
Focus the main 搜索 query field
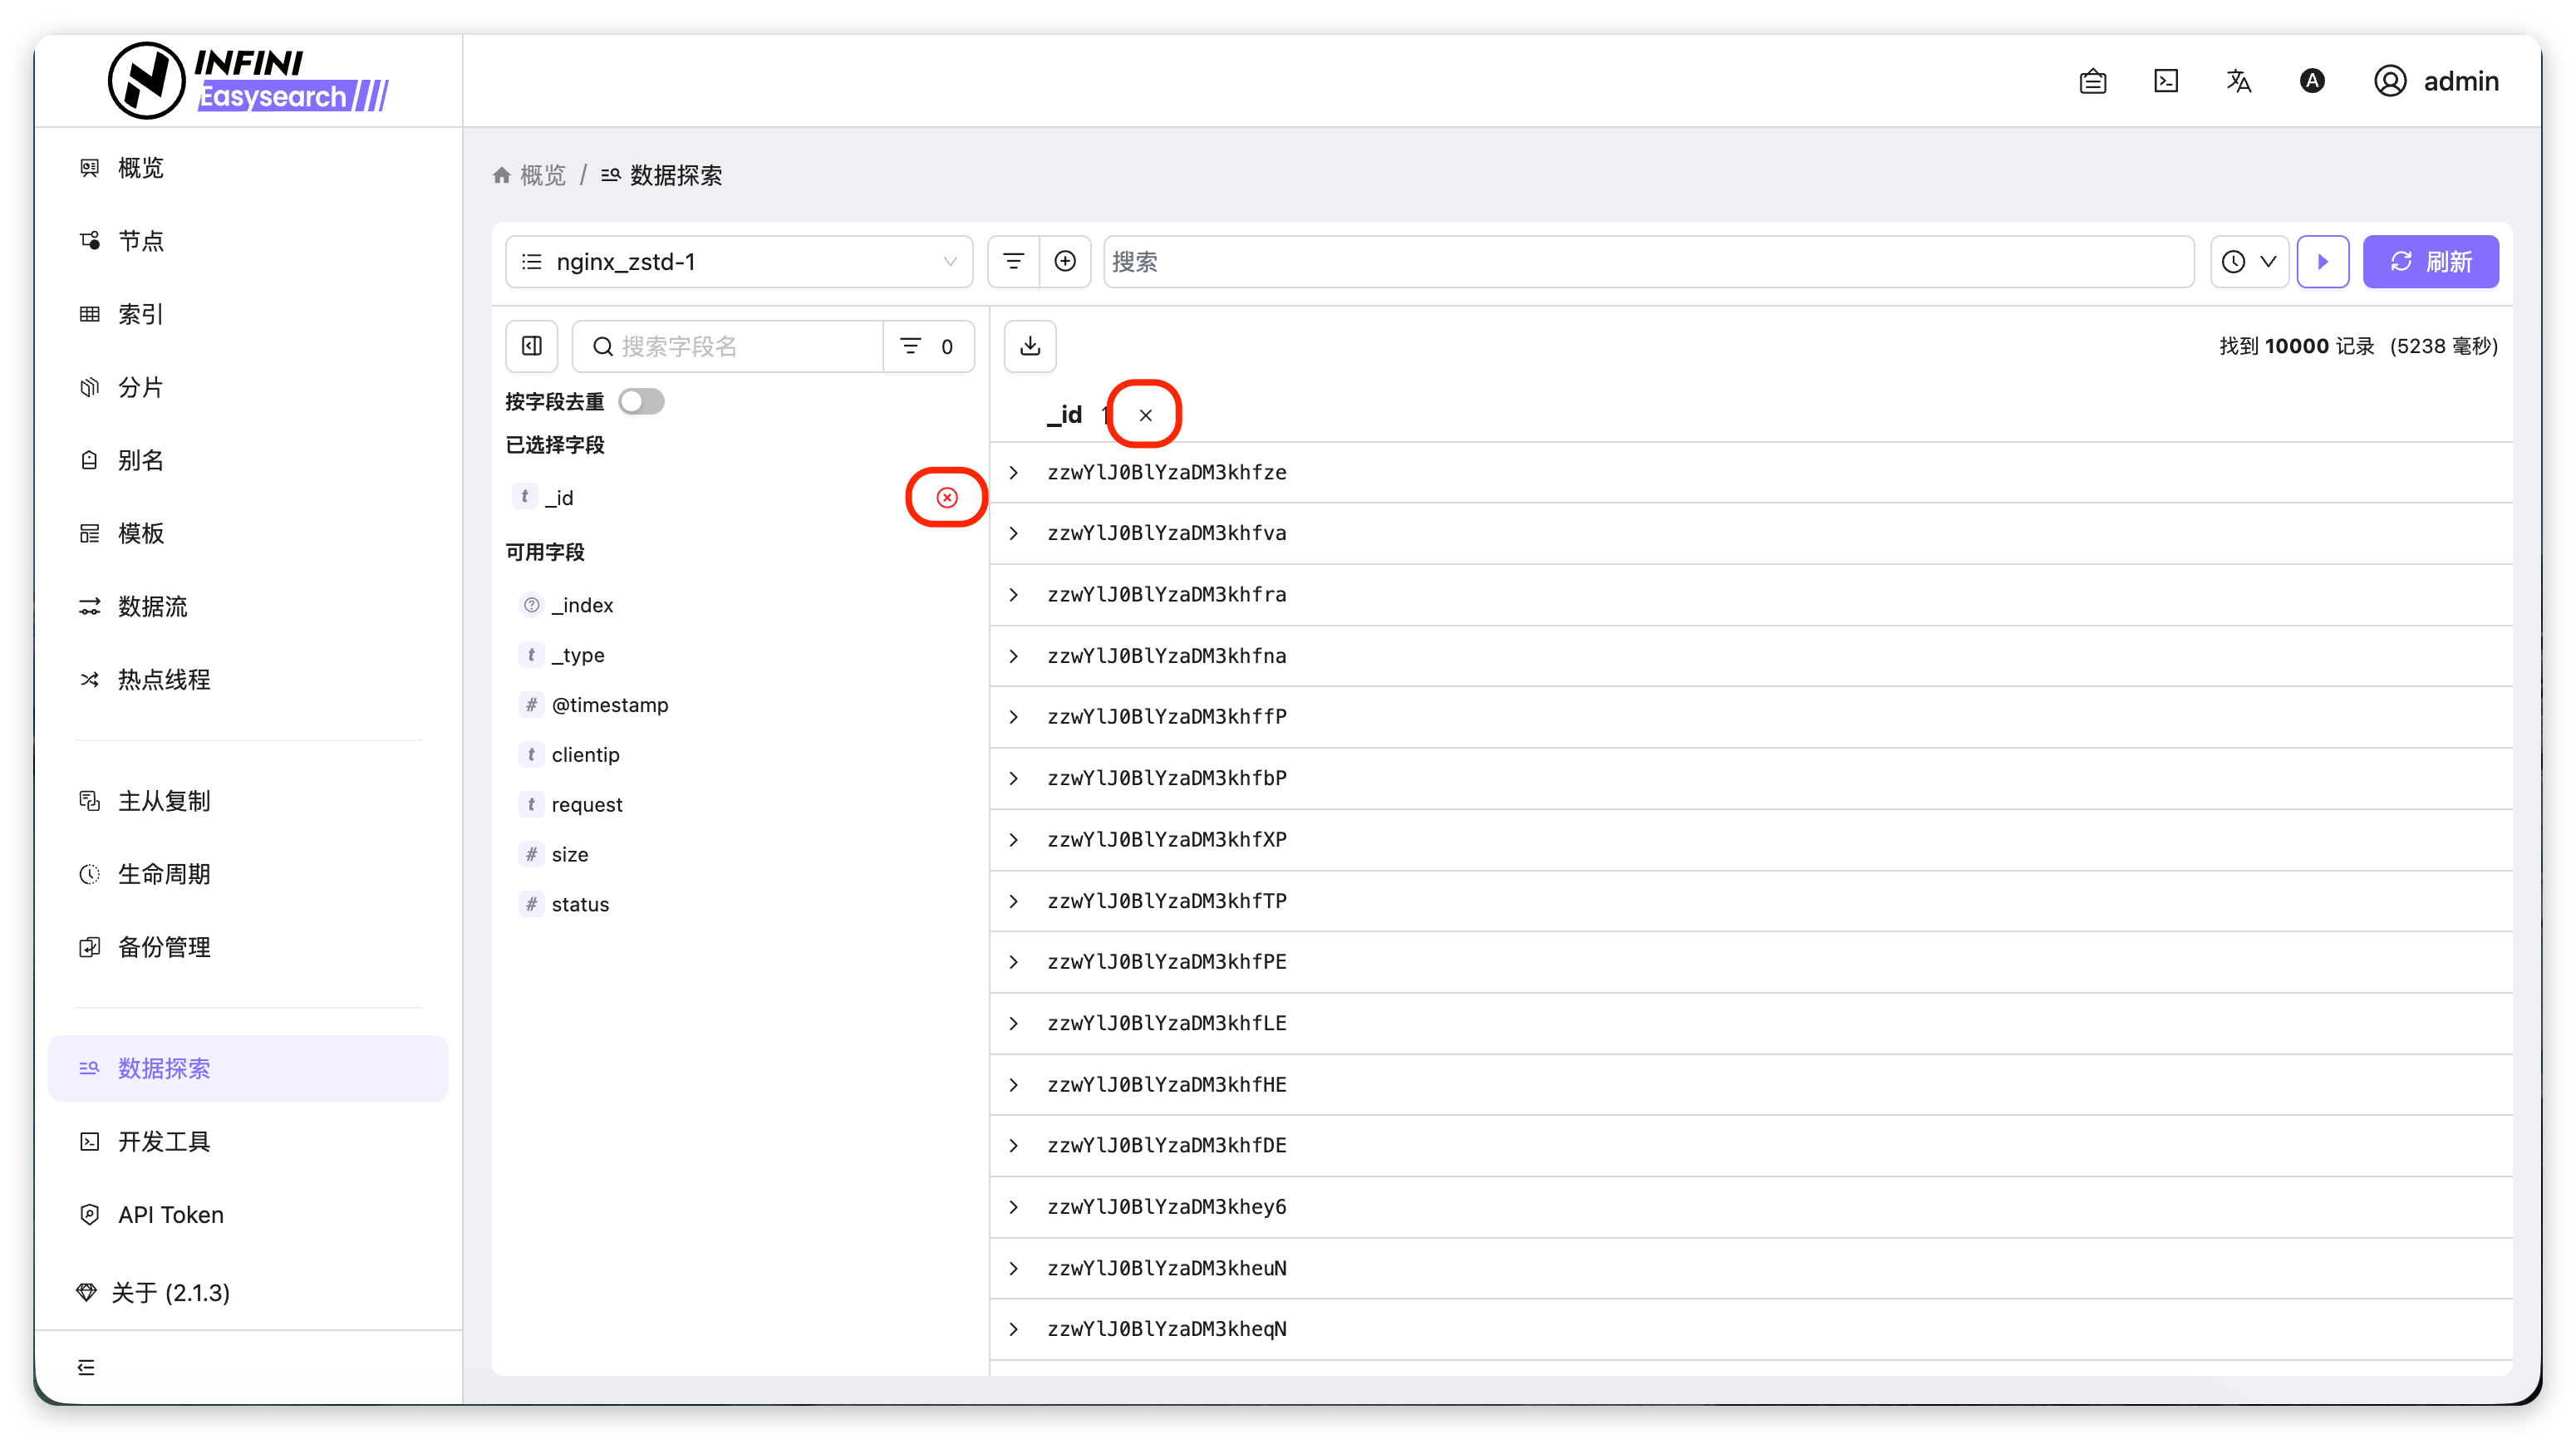(x=1648, y=261)
